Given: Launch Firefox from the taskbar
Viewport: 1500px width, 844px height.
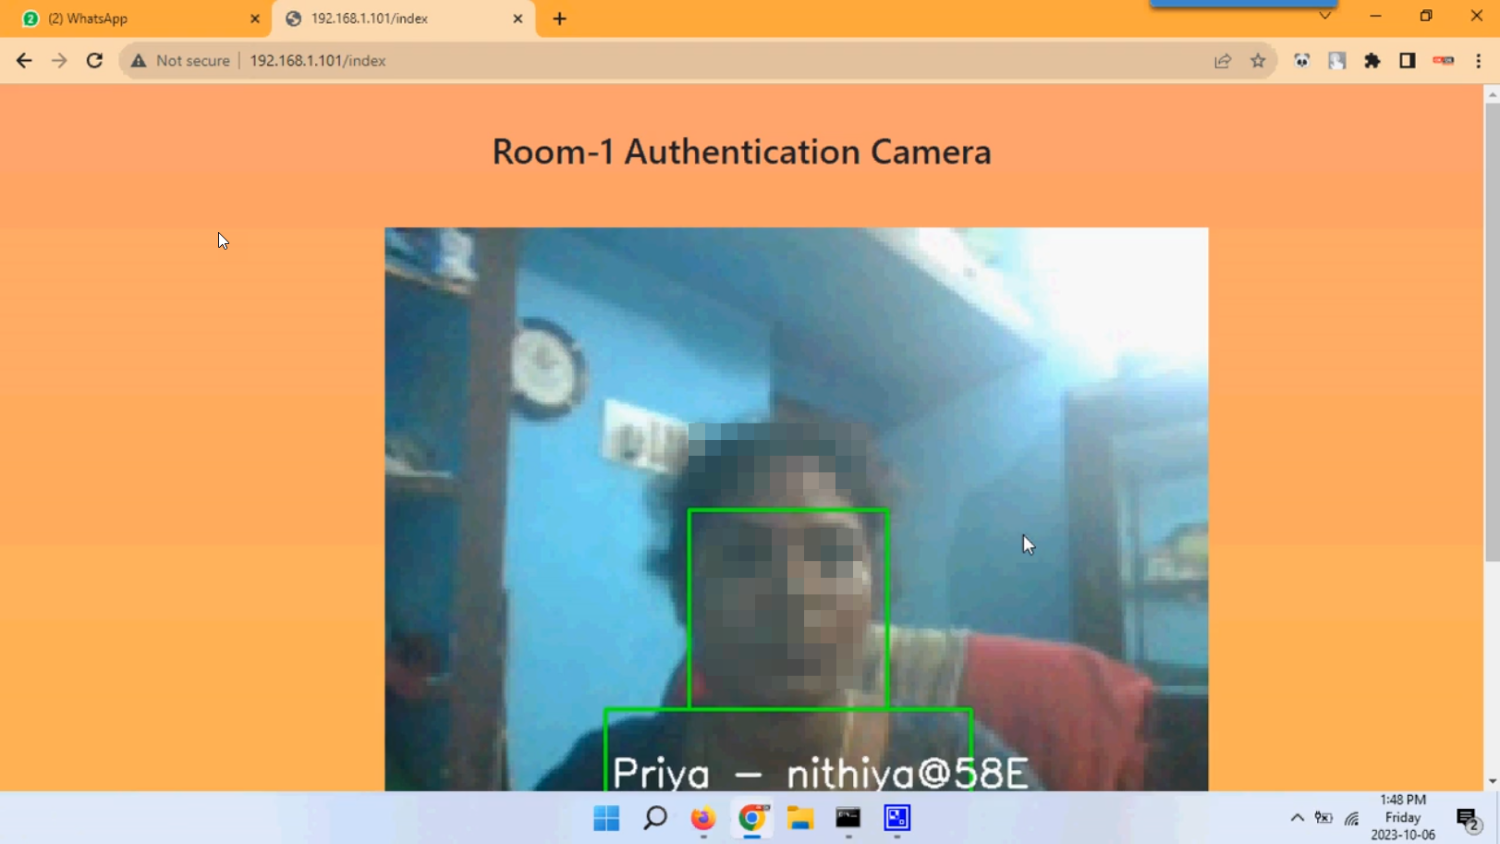Looking at the screenshot, I should [702, 819].
